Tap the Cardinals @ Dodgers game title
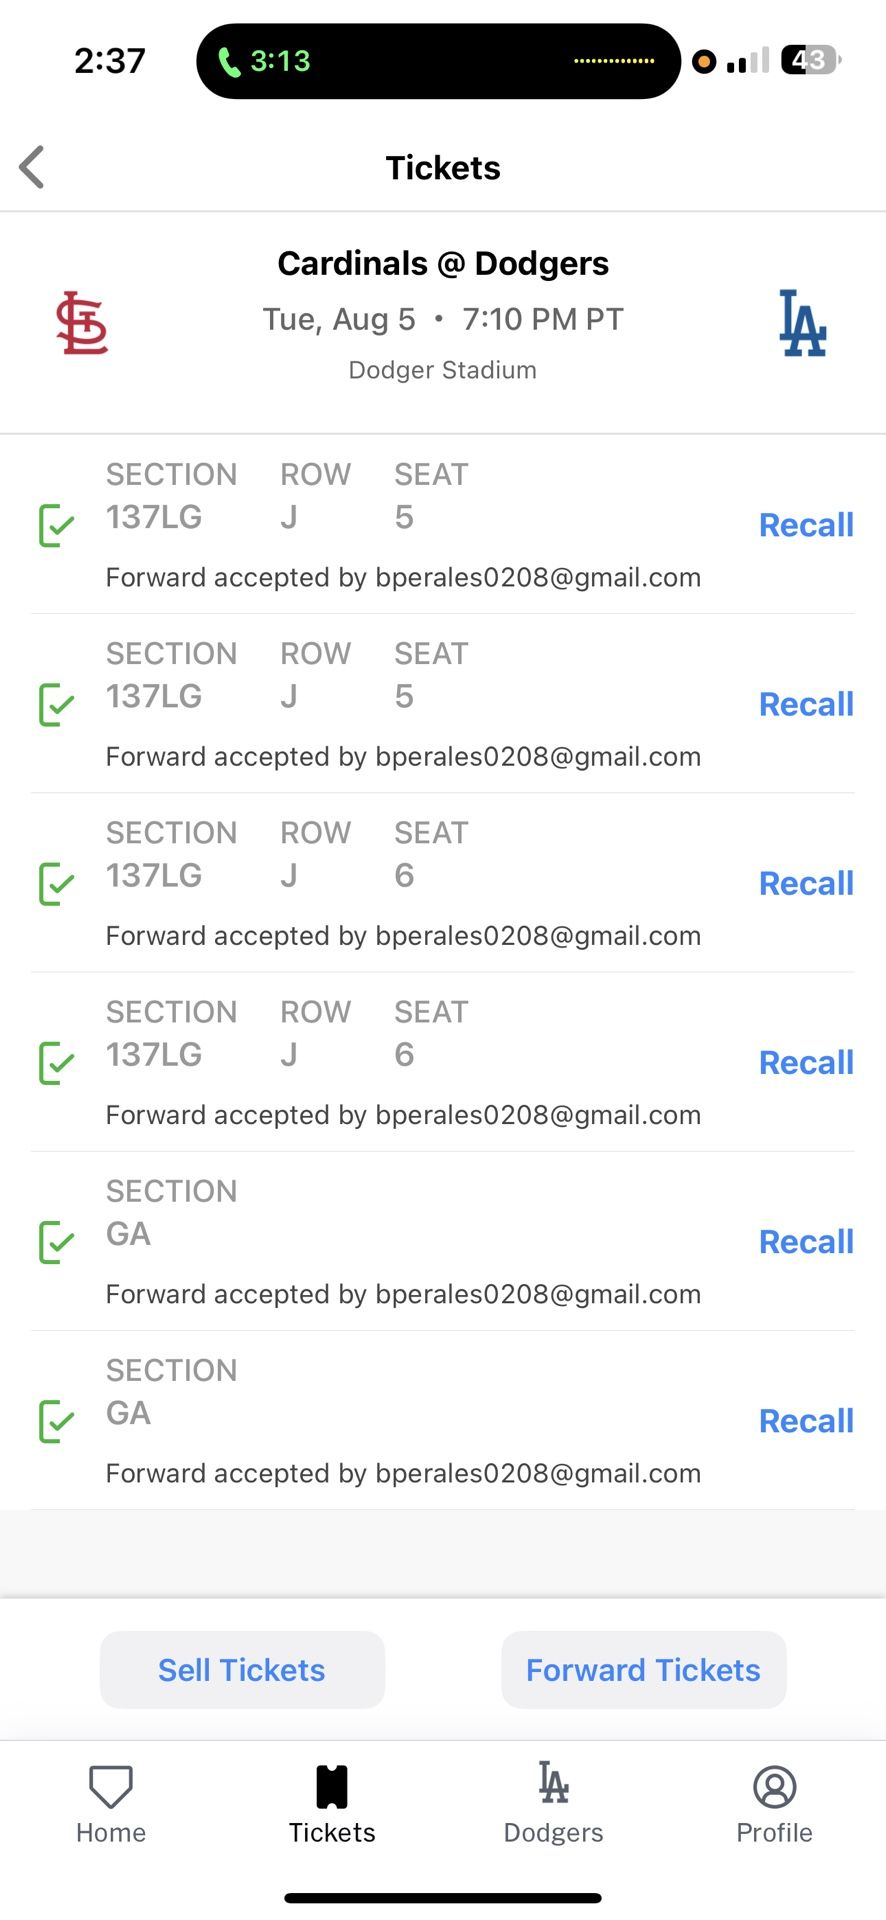The width and height of the screenshot is (886, 1920). pyautogui.click(x=443, y=263)
